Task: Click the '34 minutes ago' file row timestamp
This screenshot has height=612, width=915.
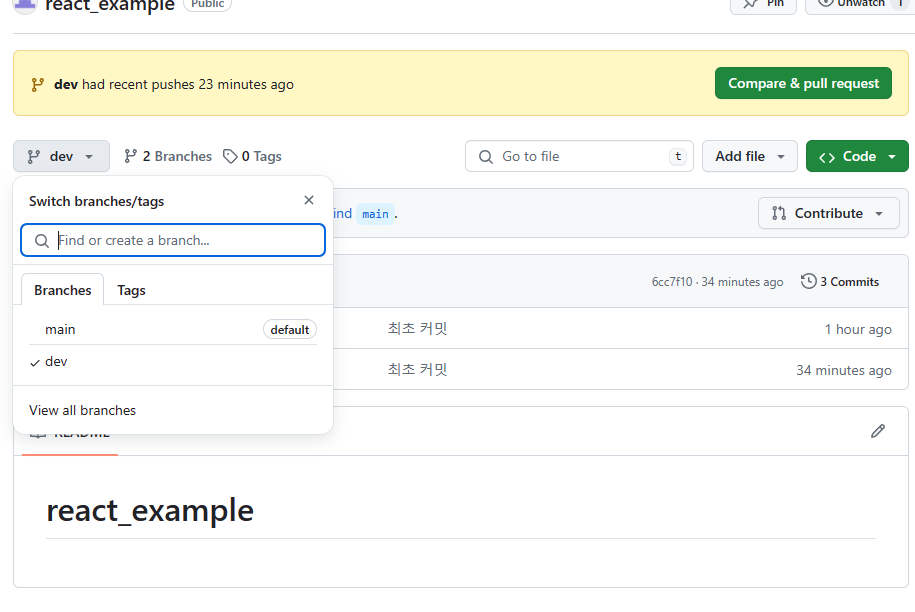Action: pos(844,370)
